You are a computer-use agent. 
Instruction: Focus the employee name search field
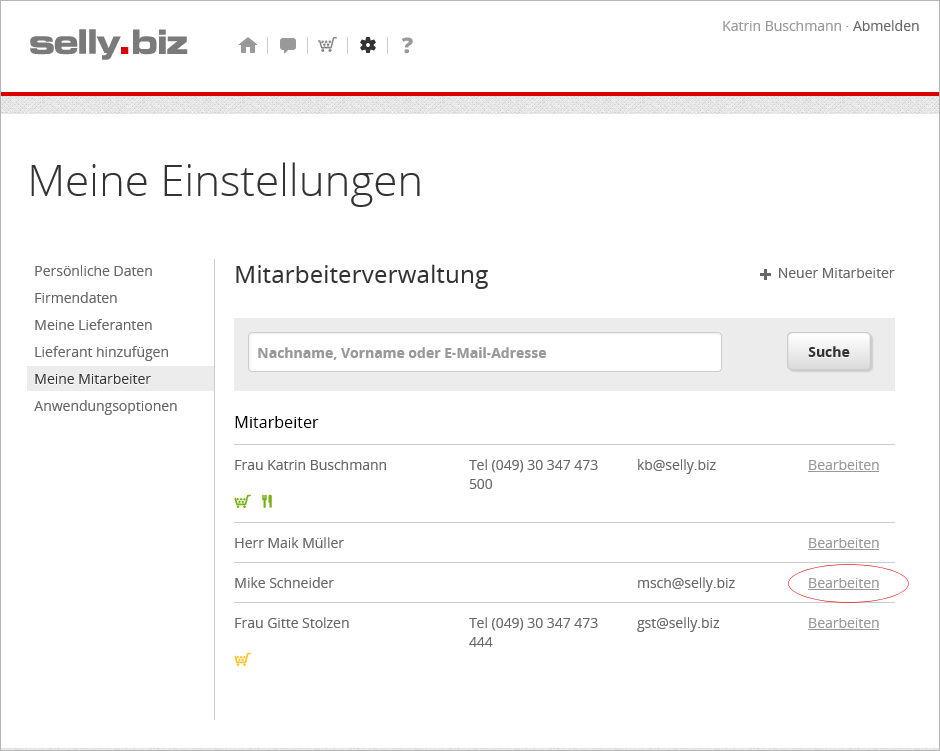point(485,352)
